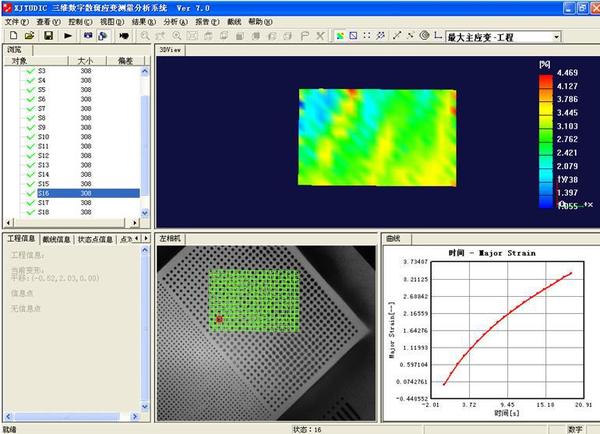
Task: Select the 左相机 tab
Action: click(170, 238)
